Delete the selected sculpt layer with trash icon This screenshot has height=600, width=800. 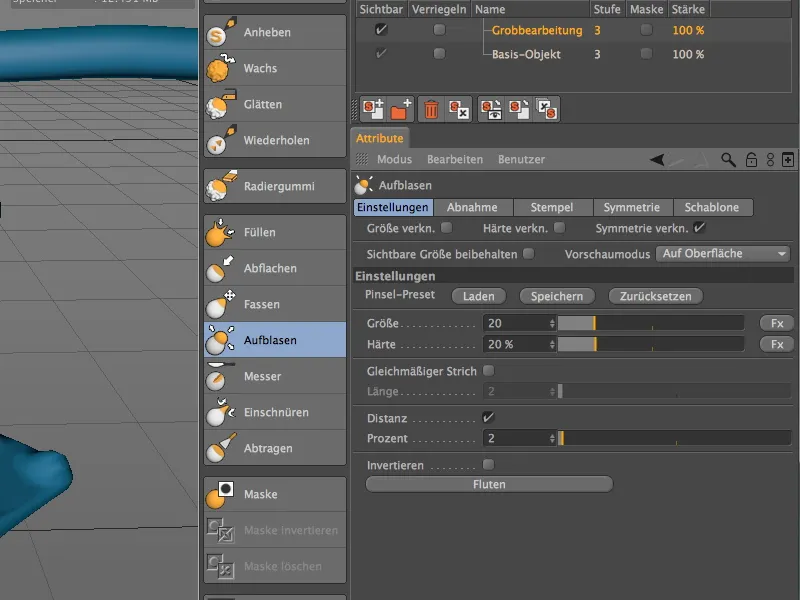pyautogui.click(x=431, y=109)
